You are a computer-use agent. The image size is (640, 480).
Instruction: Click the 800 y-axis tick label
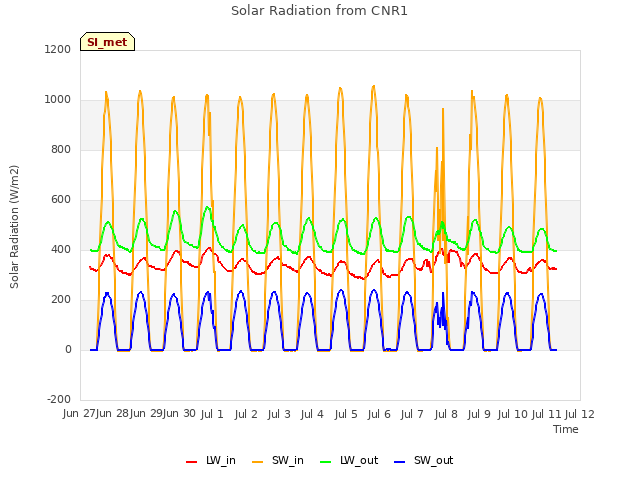coord(61,149)
